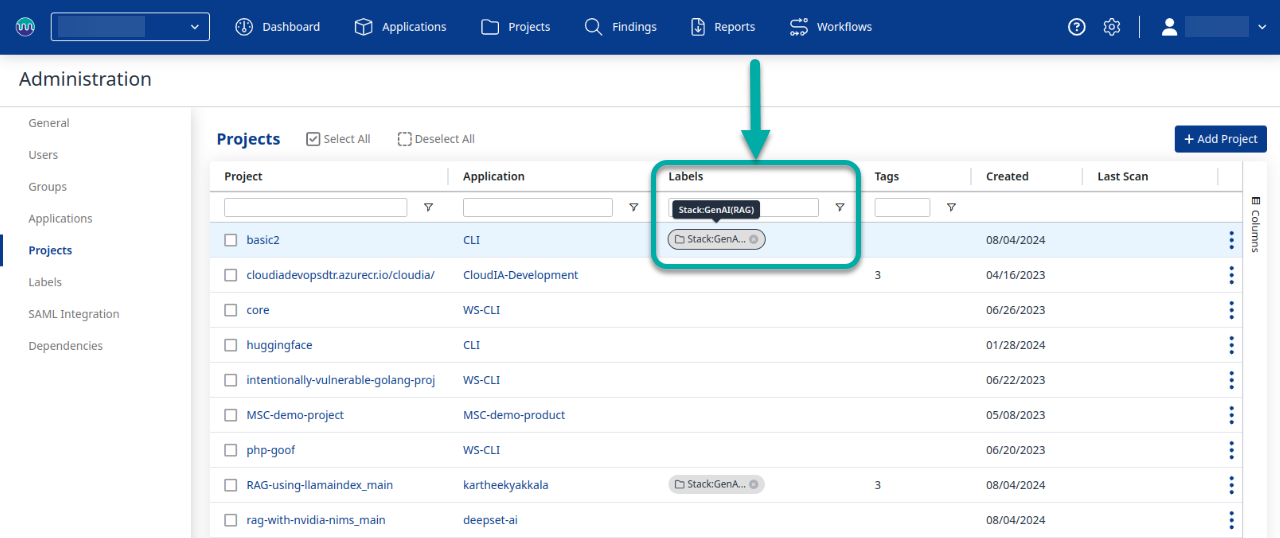This screenshot has height=538, width=1280.
Task: Click the Add Project button
Action: click(1220, 139)
